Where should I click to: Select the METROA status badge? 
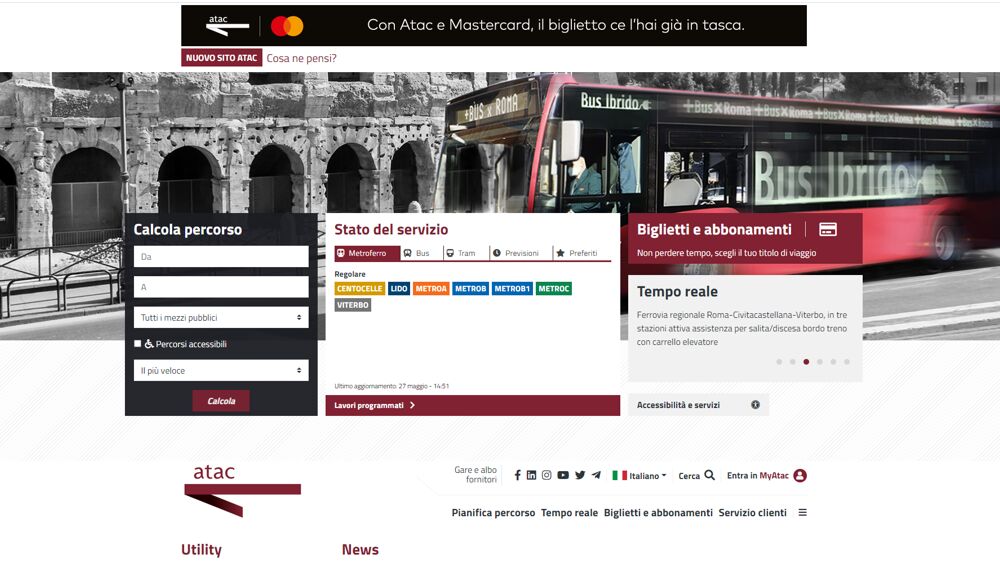pyautogui.click(x=431, y=289)
